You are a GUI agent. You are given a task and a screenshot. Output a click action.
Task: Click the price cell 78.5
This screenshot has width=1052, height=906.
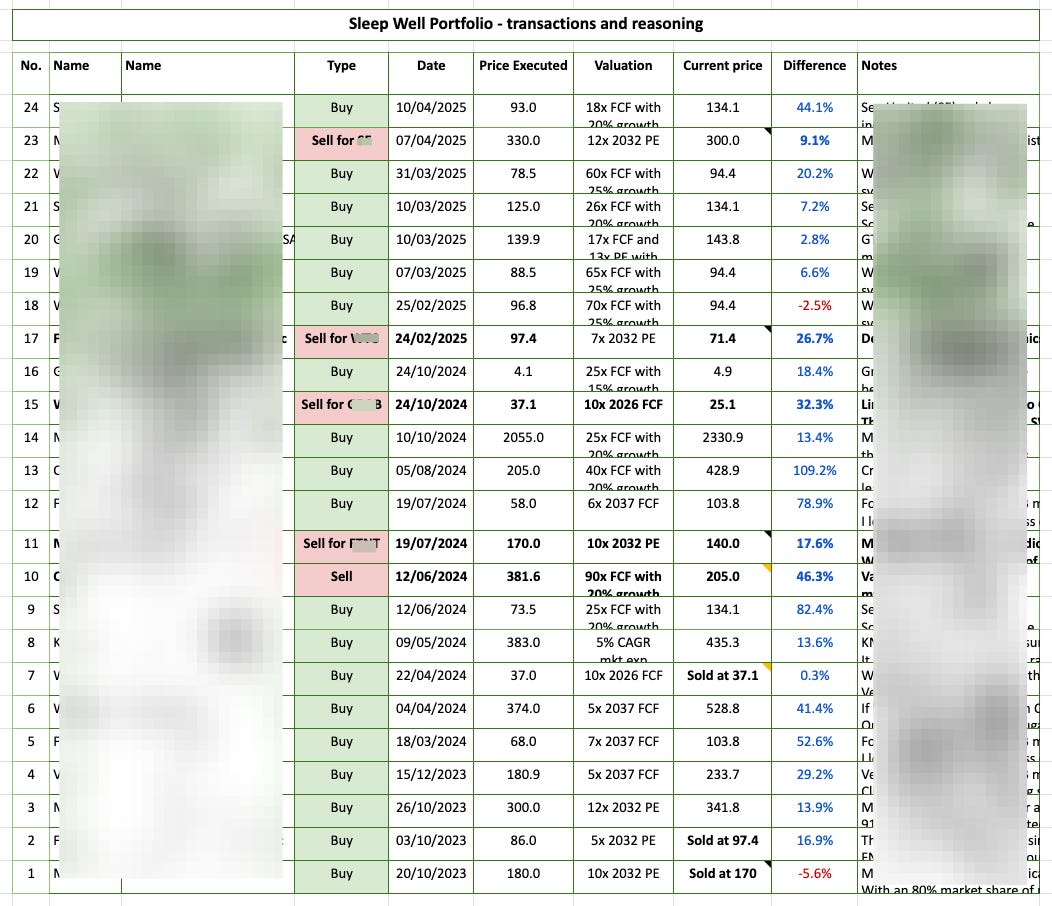523,177
